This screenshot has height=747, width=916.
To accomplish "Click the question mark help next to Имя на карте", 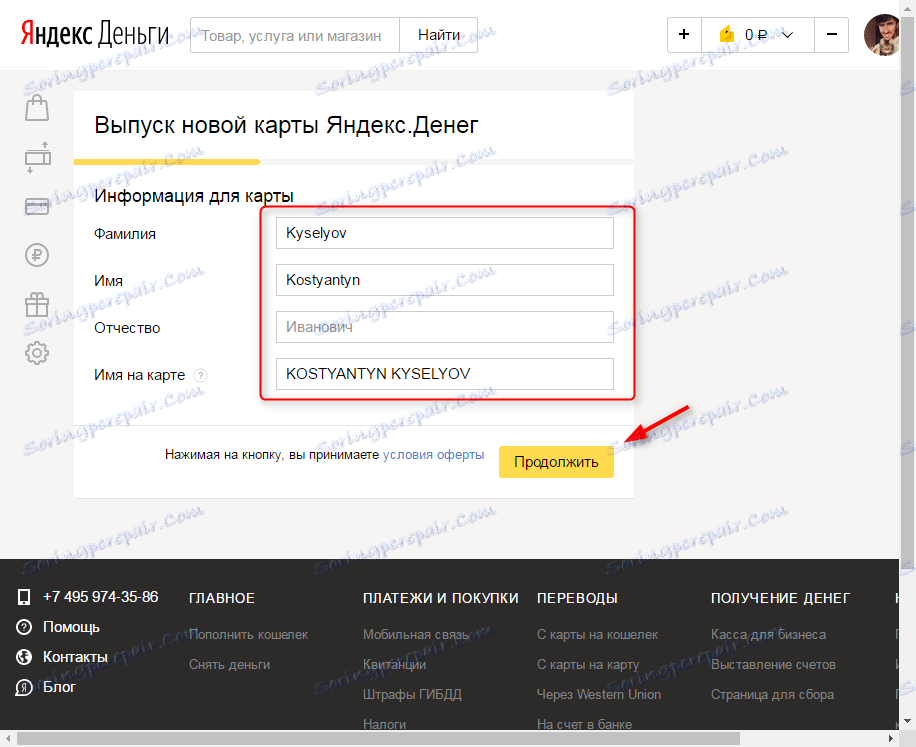I will 200,376.
